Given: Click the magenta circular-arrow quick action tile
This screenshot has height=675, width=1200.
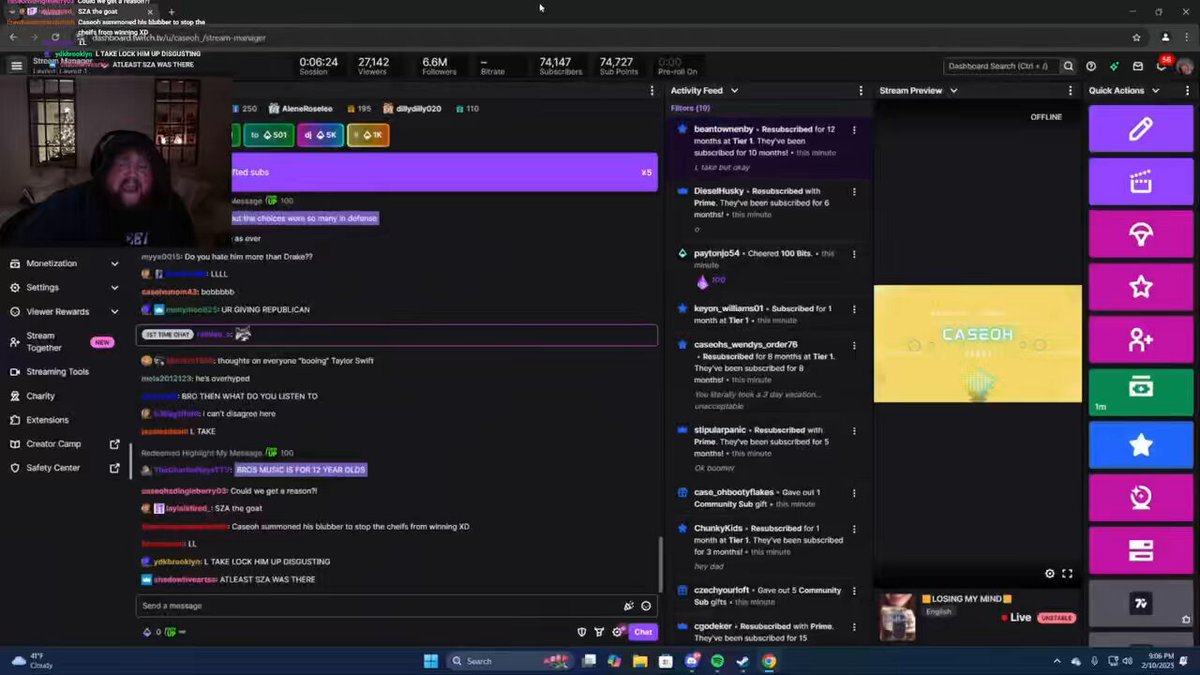Looking at the screenshot, I should 1140,498.
